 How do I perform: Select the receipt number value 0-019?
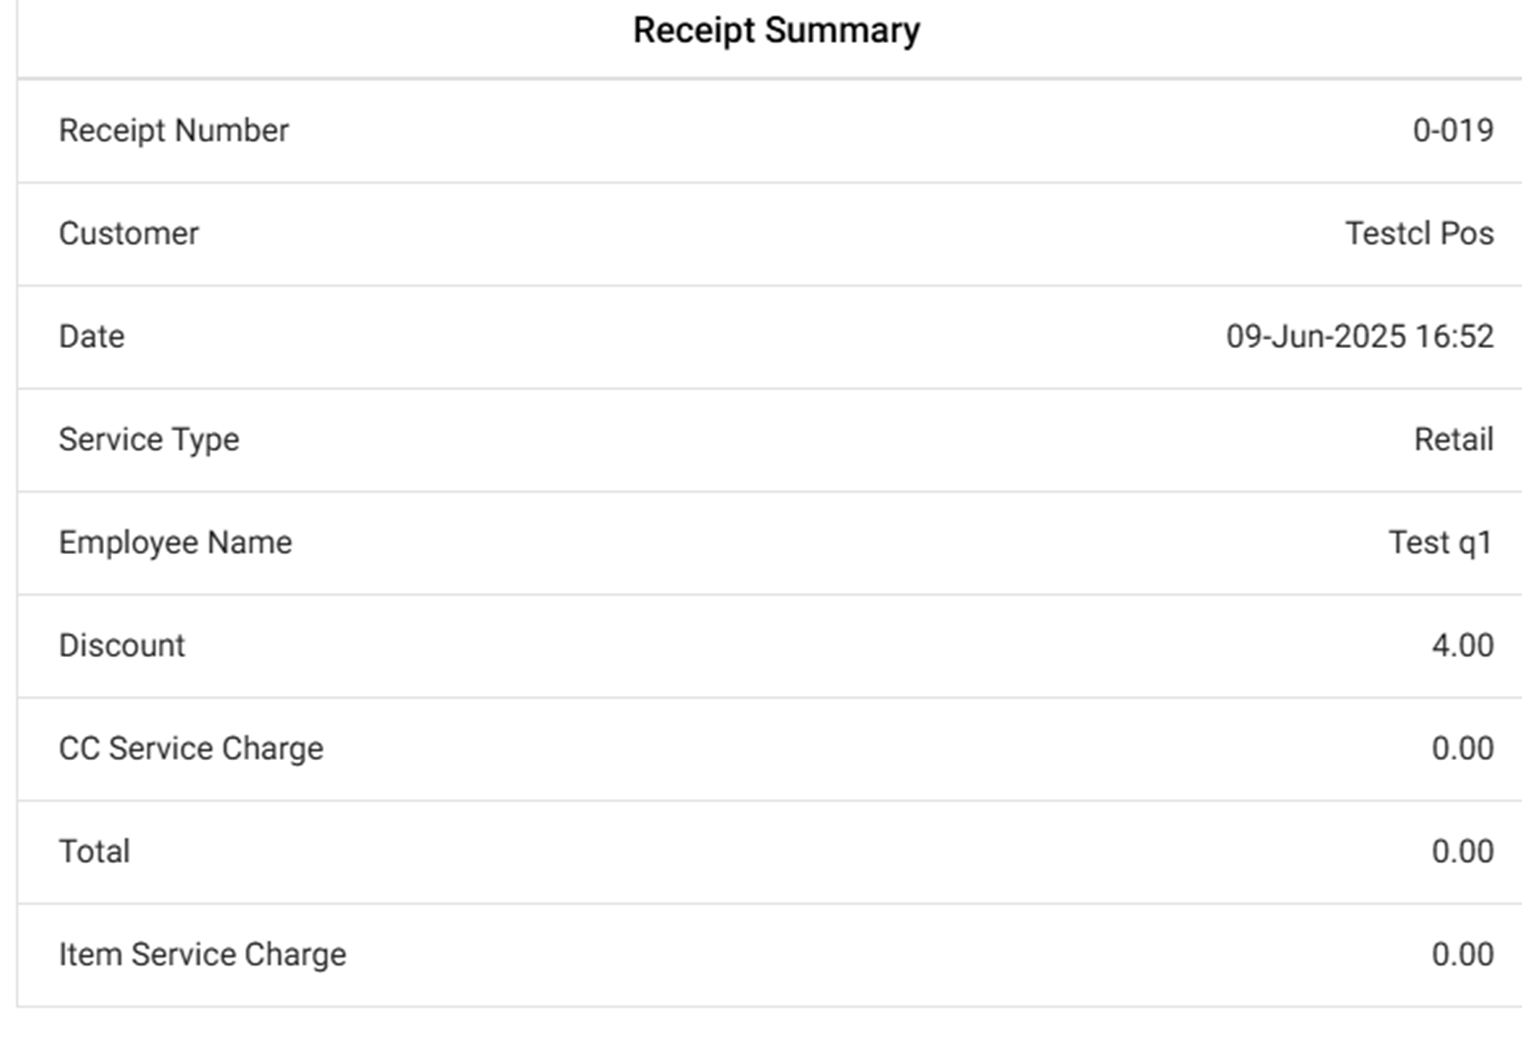1452,131
